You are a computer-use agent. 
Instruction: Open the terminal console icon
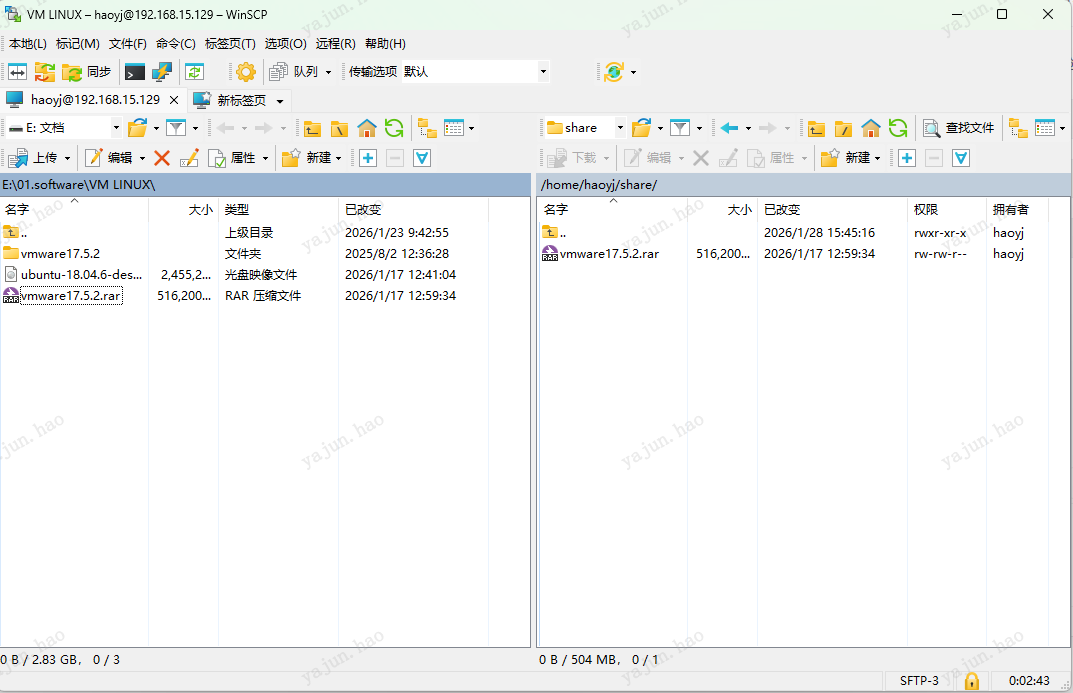(x=135, y=72)
